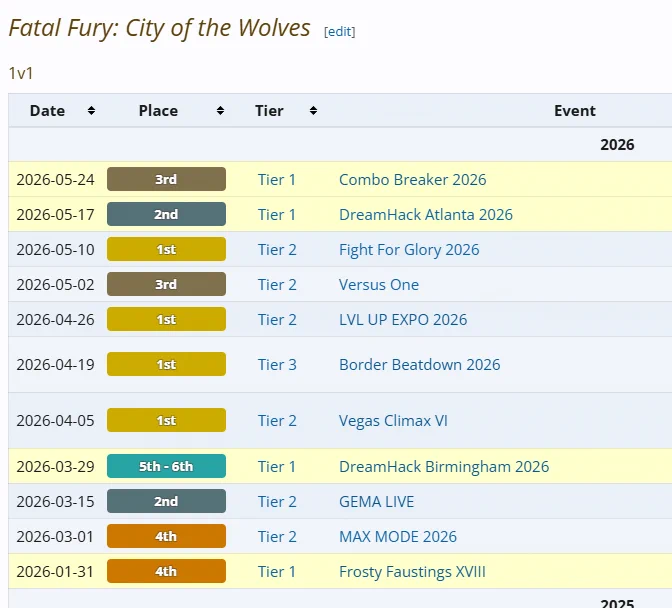Click Tier 1 link in Combo Breaker row

coord(276,180)
